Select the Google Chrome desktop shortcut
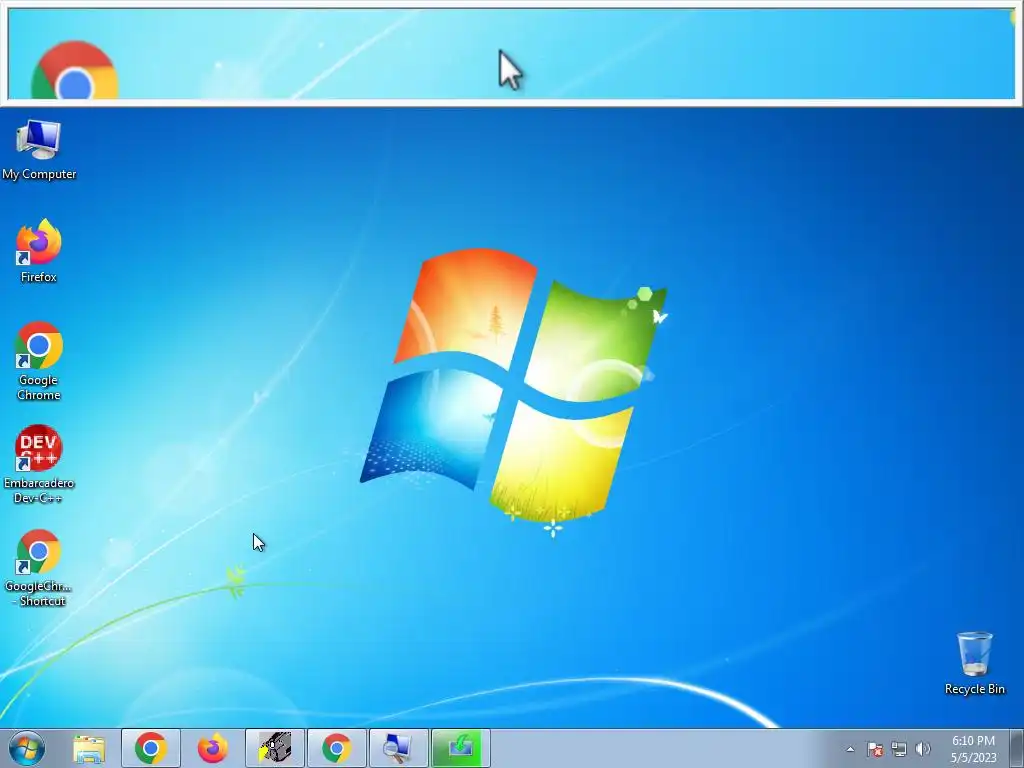1024x768 pixels. 39,361
